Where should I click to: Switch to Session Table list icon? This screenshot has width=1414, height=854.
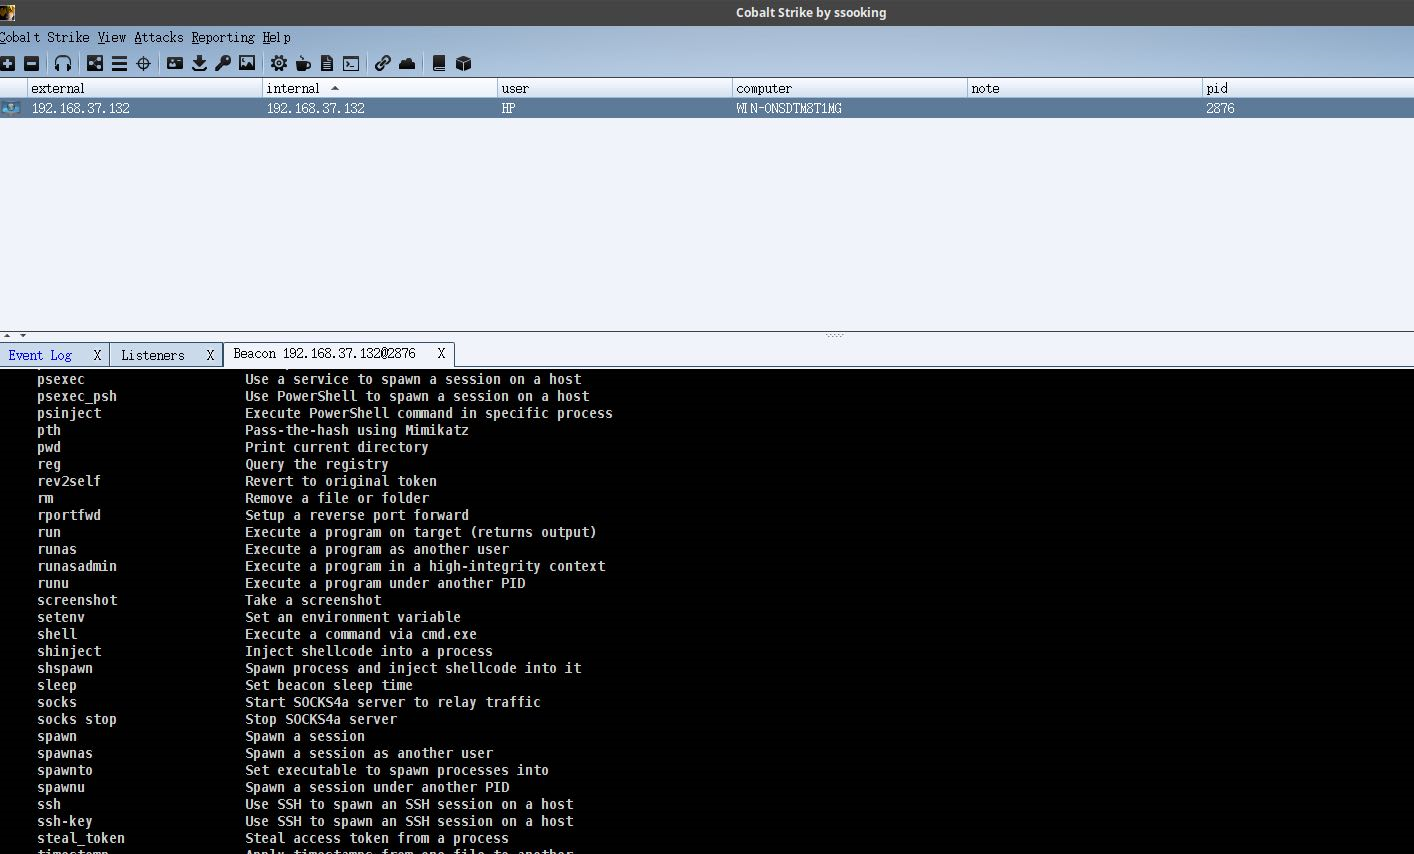[x=119, y=63]
